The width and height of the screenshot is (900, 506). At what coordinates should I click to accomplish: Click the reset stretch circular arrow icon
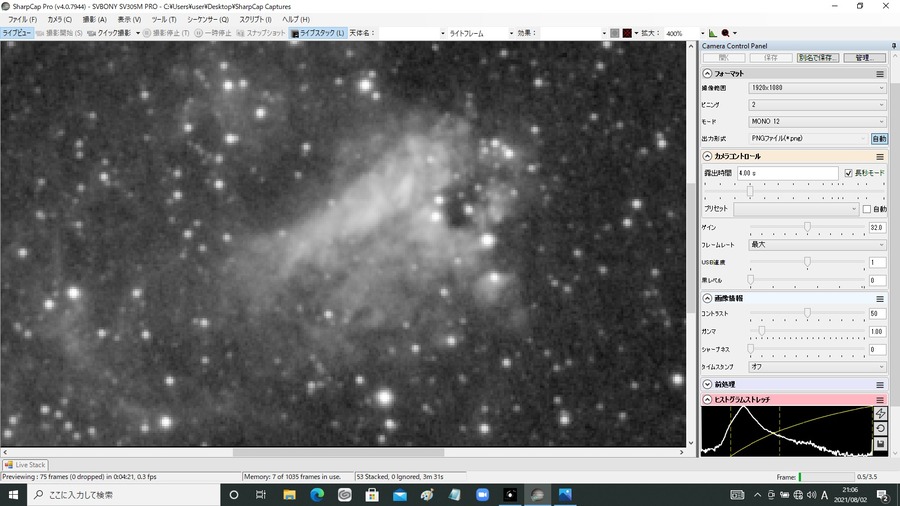[880, 429]
